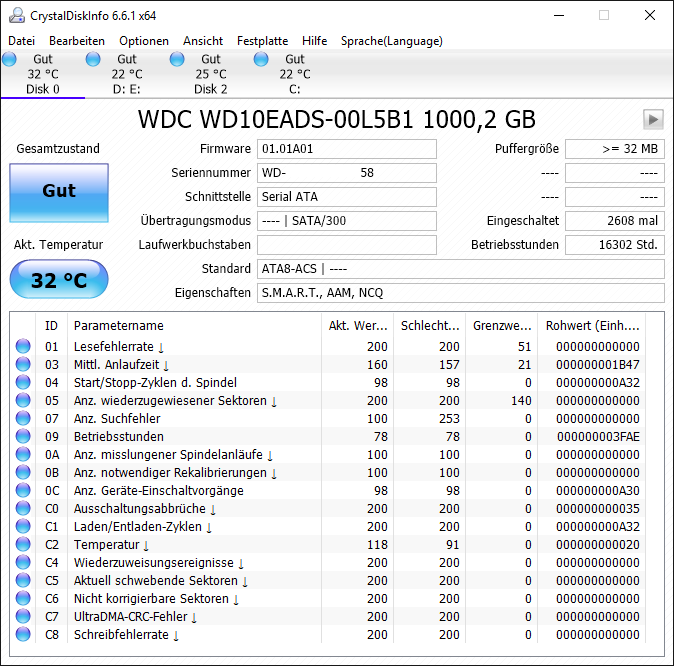Click the empty Laufwerkbuchstaben field

click(347, 245)
